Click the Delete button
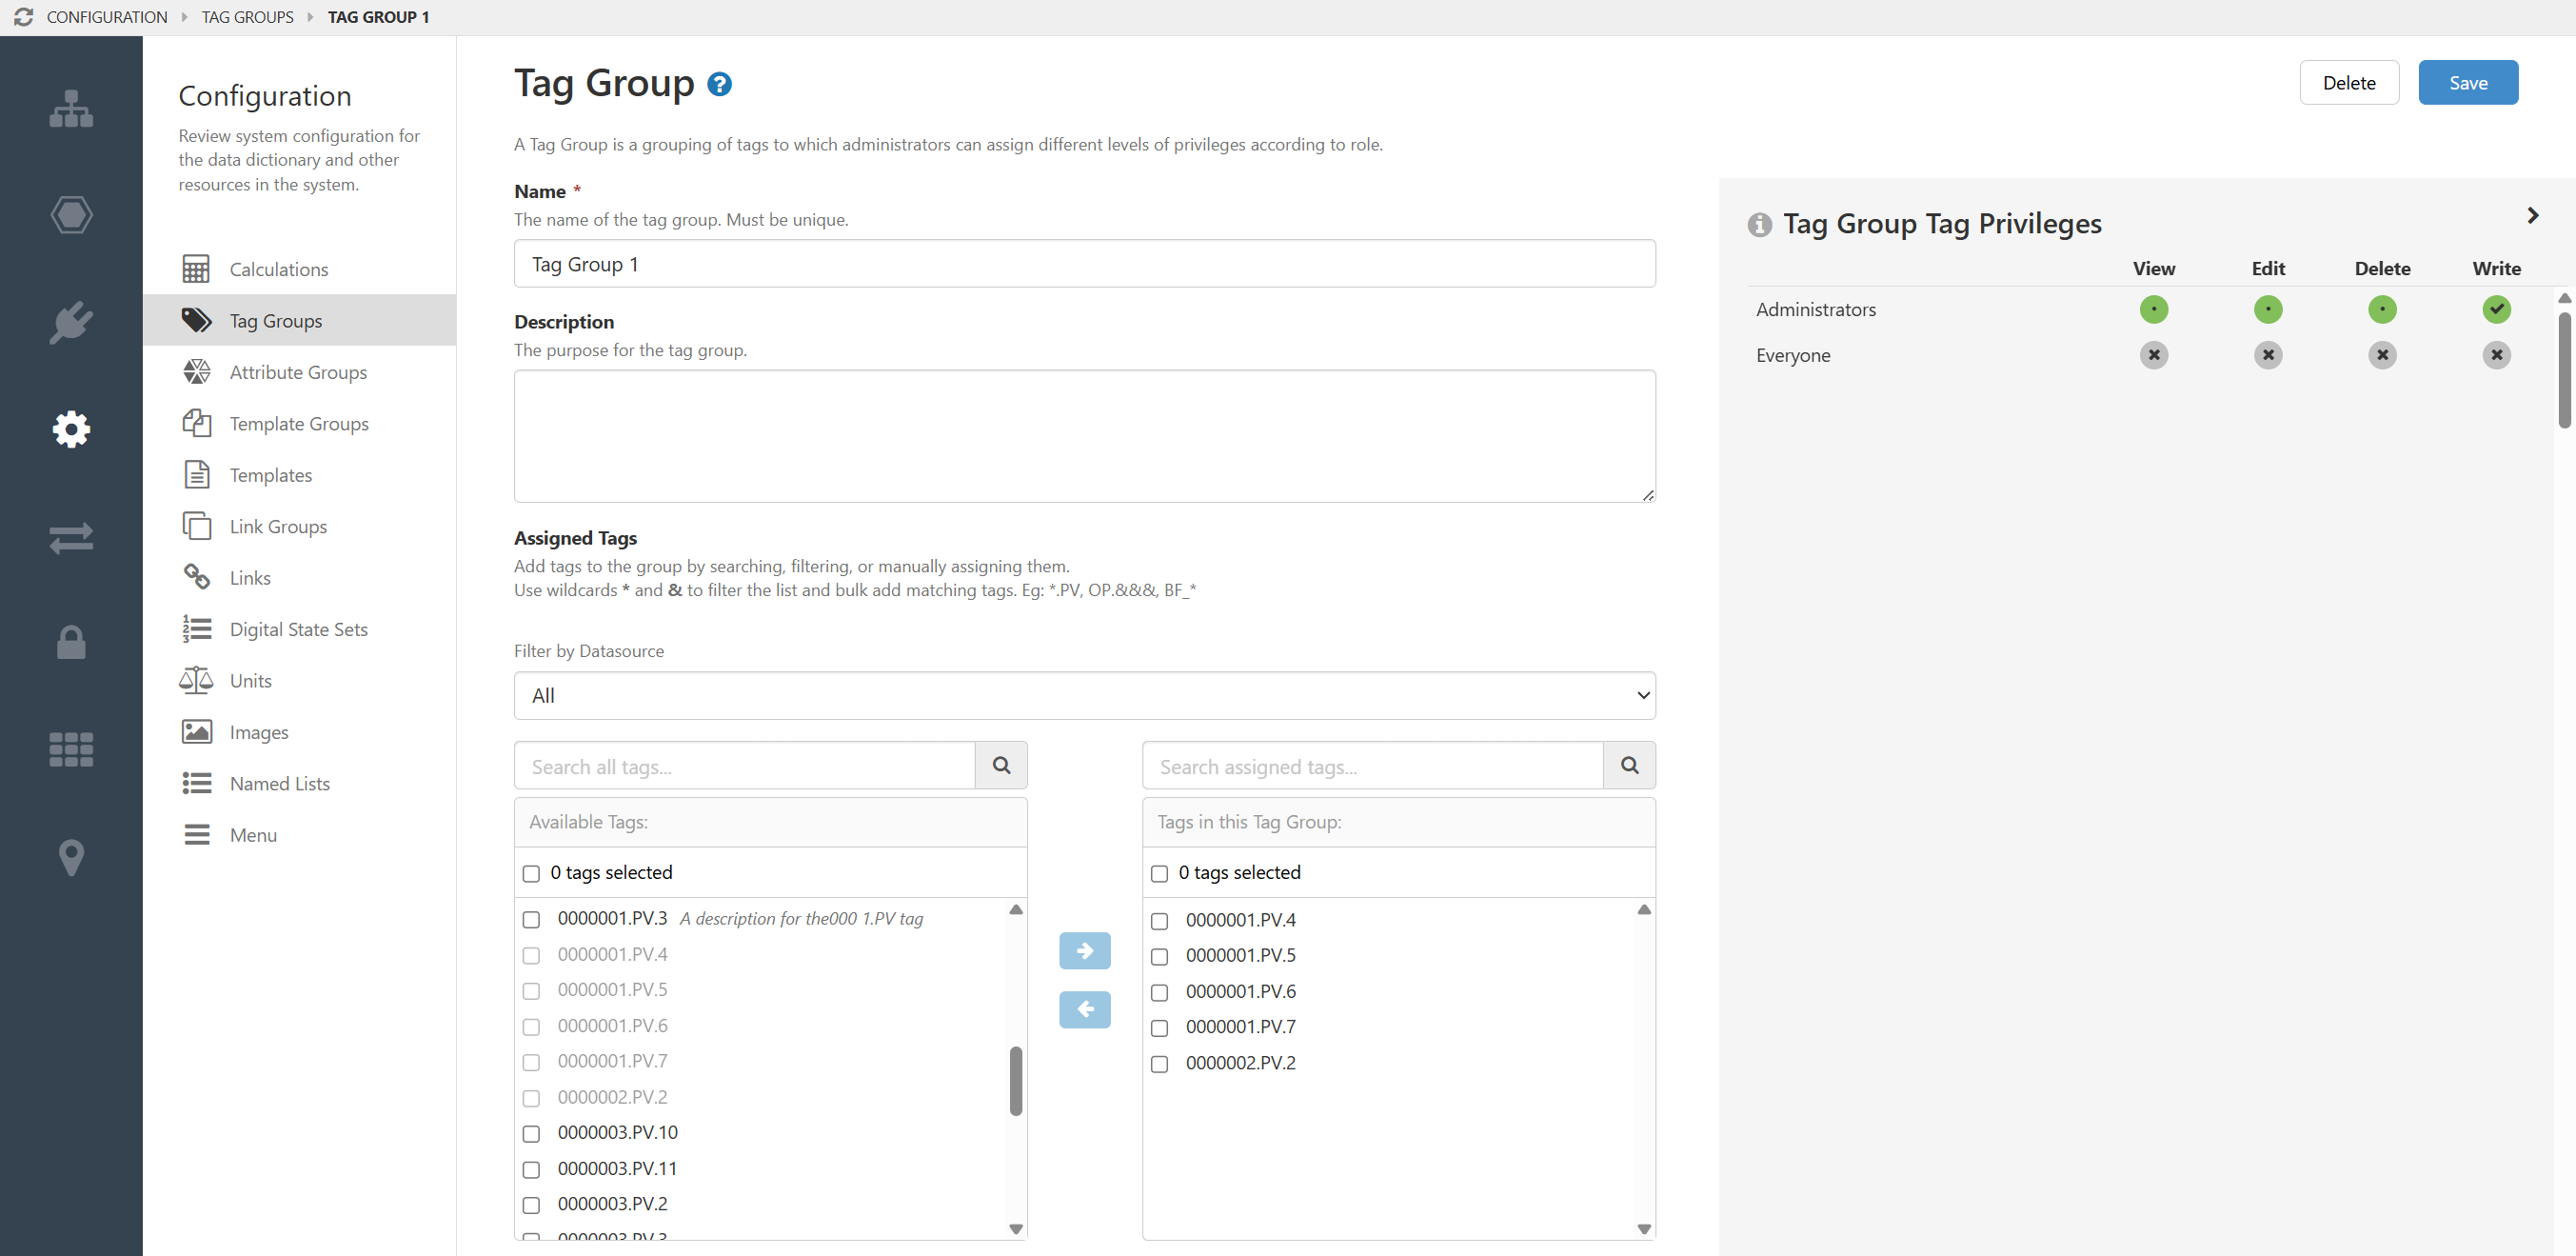The width and height of the screenshot is (2576, 1256). click(x=2349, y=82)
